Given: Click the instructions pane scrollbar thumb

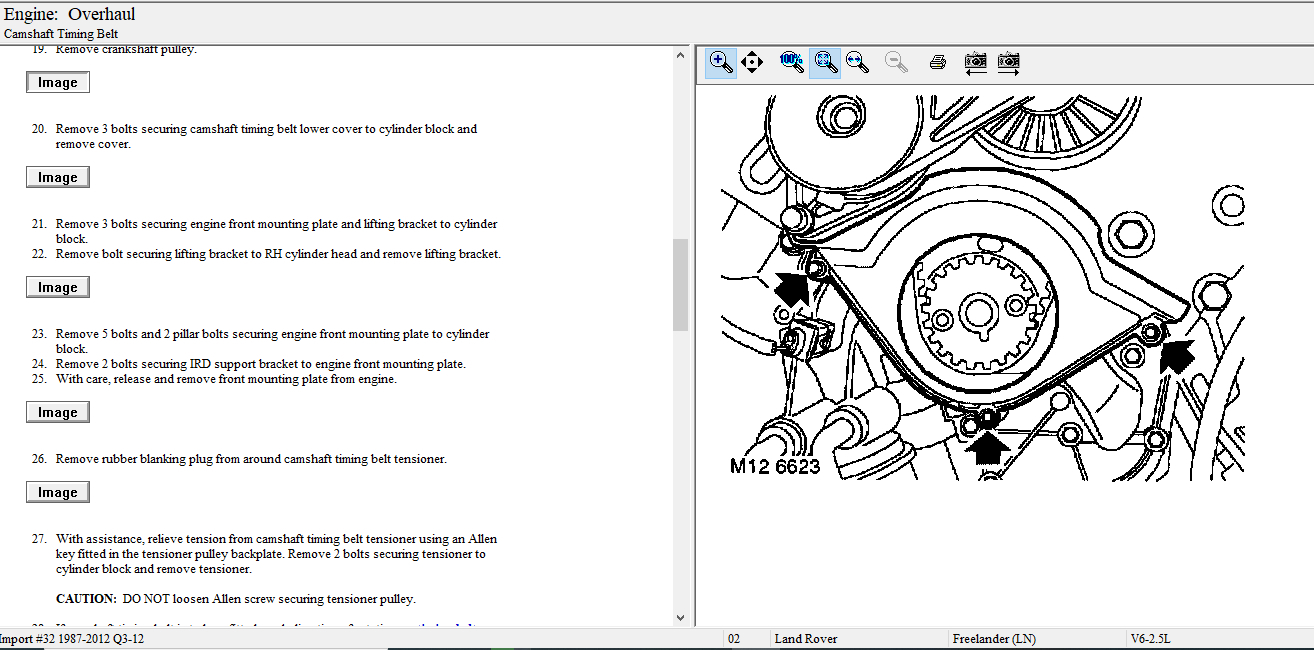Looking at the screenshot, I should click(x=680, y=285).
